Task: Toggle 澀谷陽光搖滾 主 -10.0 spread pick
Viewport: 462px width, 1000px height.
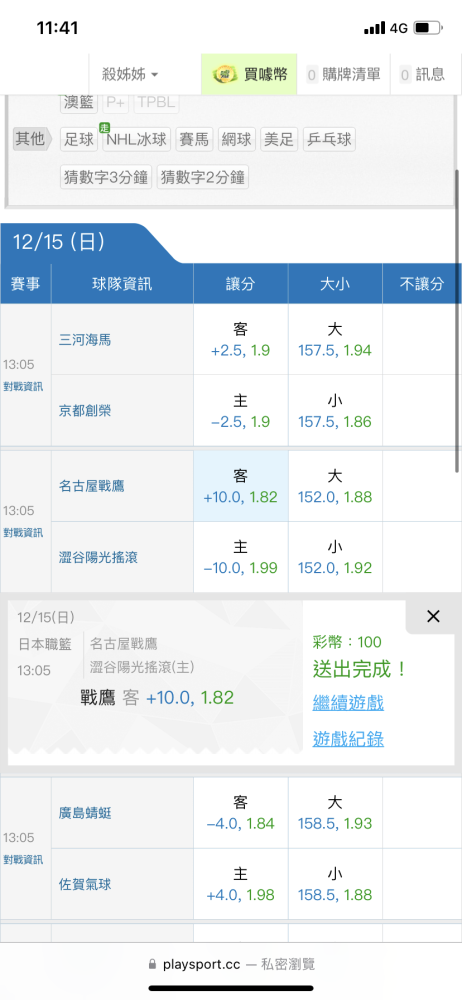Action: [241, 557]
